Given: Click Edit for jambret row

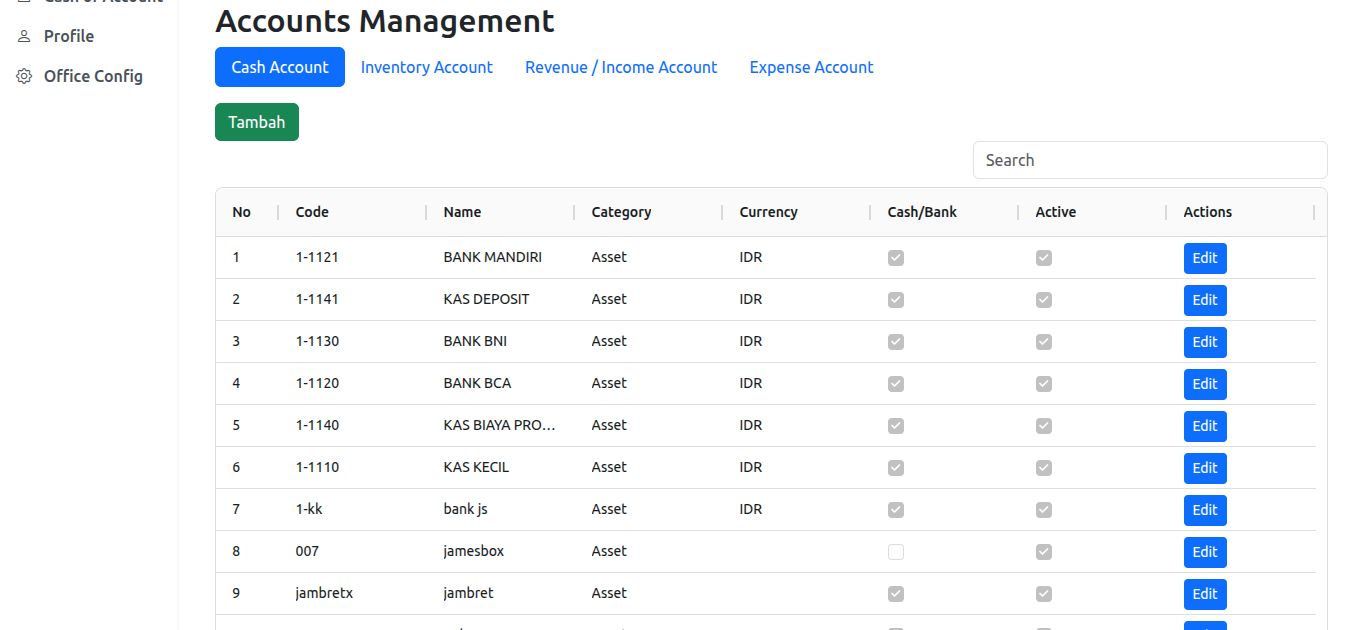Looking at the screenshot, I should pyautogui.click(x=1205, y=594).
